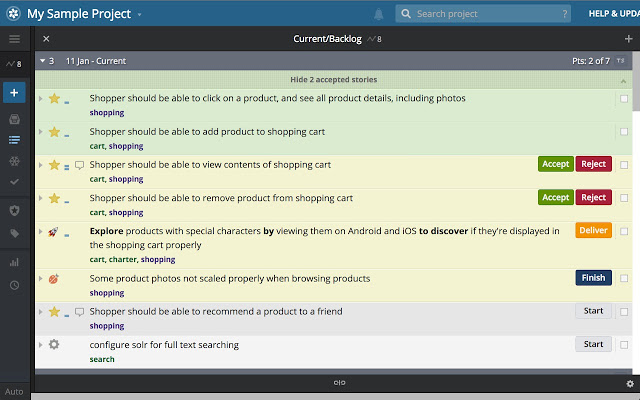640x400 pixels.
Task: Click the panel vertical scrollbar
Action: point(636,82)
